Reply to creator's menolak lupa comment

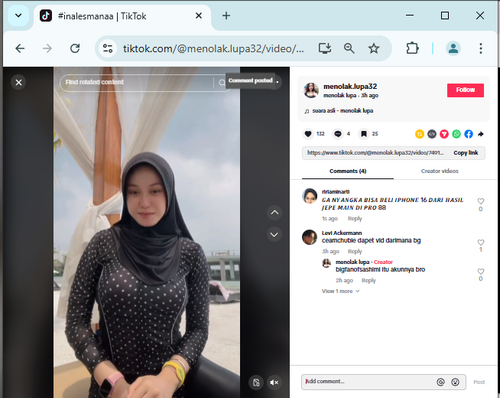coord(369,280)
